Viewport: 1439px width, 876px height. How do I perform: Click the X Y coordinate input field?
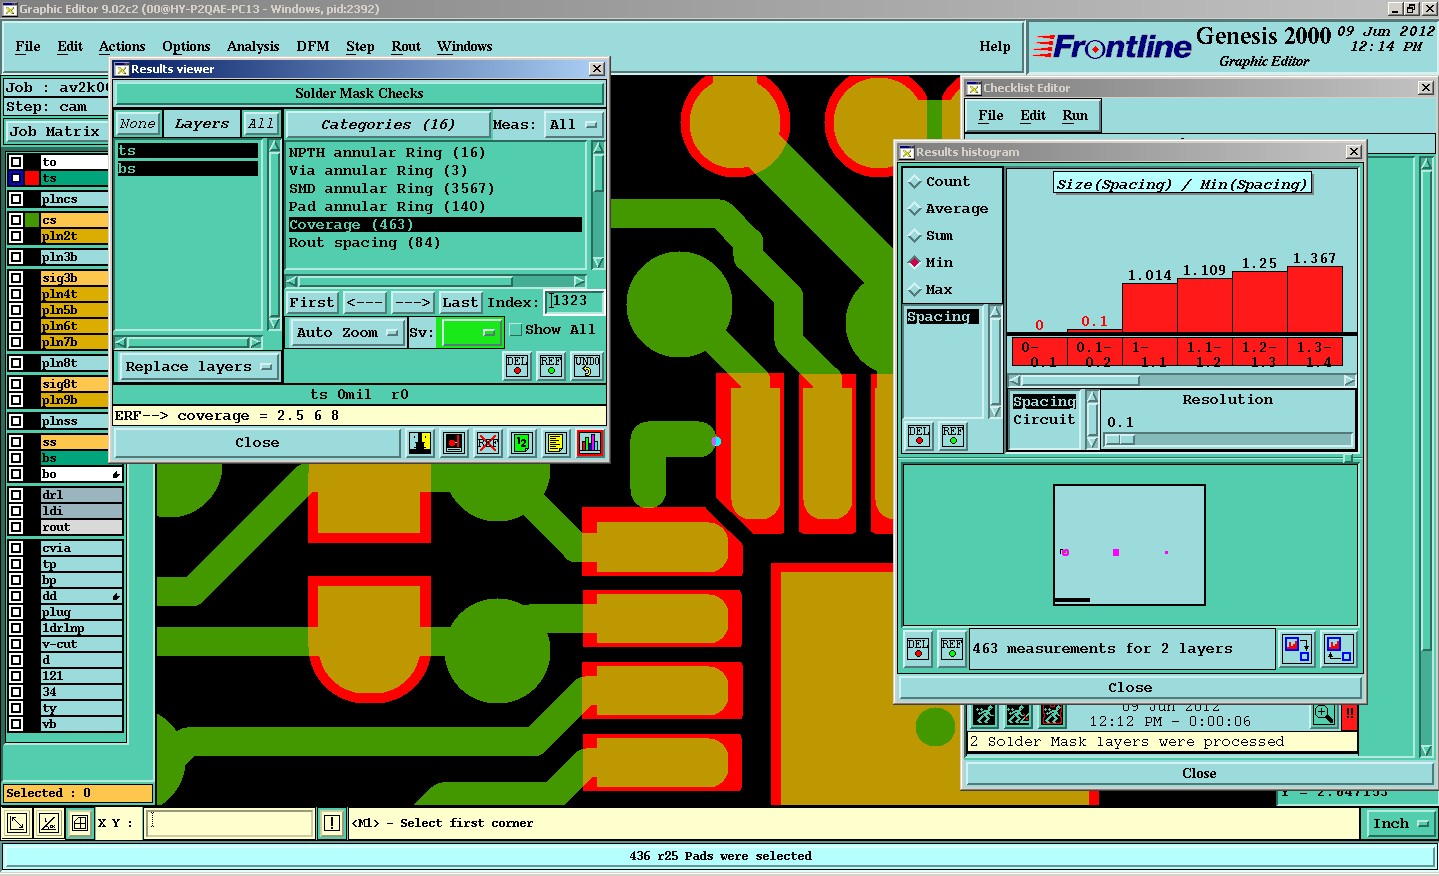coord(231,824)
